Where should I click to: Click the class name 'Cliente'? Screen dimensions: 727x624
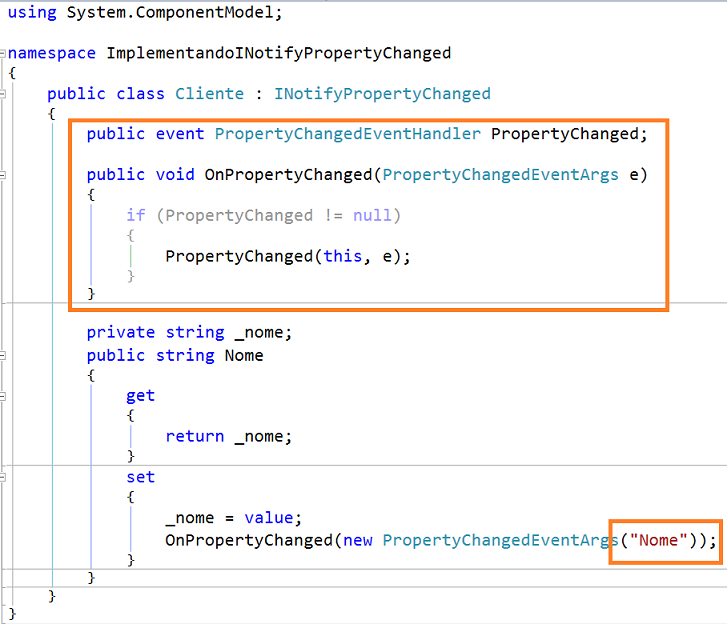[210, 94]
